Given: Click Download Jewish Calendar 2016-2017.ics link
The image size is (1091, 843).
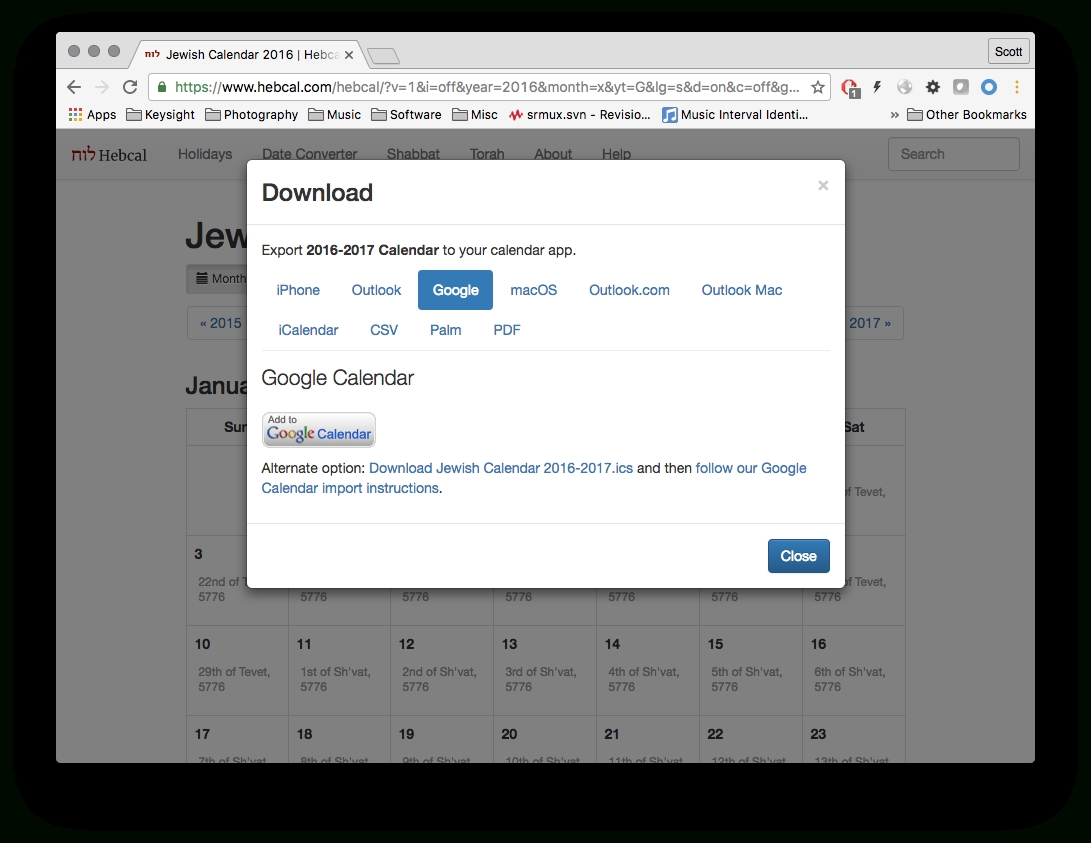Looking at the screenshot, I should 501,468.
